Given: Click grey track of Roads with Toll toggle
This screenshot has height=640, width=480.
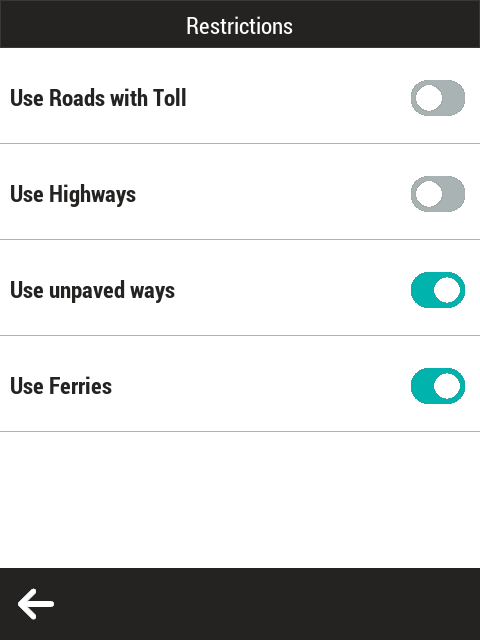Looking at the screenshot, I should pyautogui.click(x=454, y=98).
